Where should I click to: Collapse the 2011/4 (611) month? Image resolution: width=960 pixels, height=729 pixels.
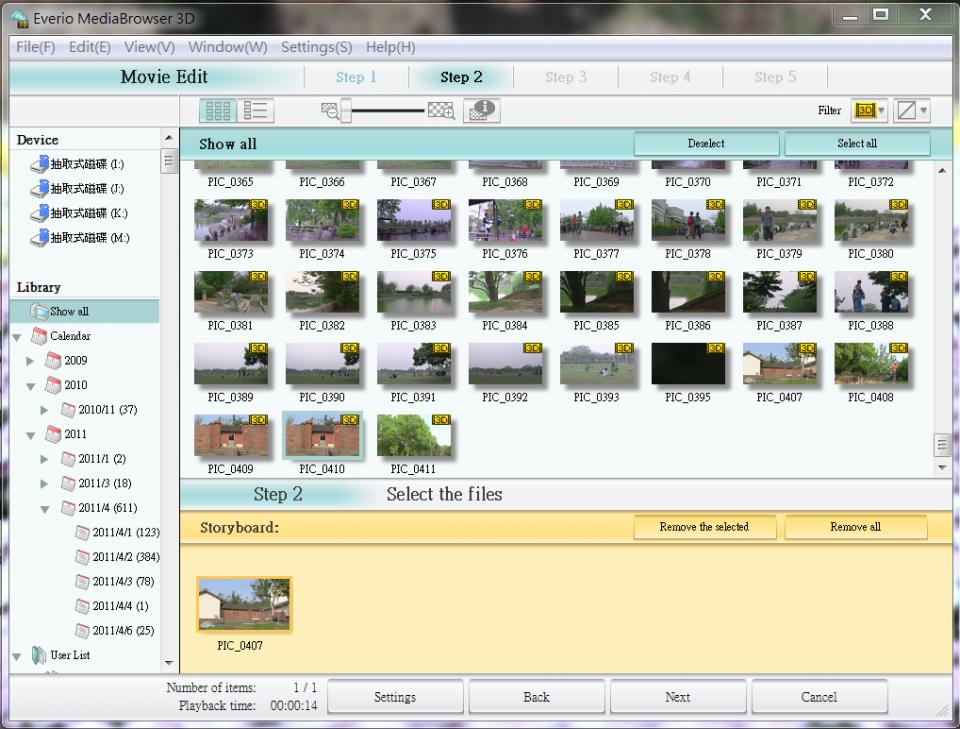(x=45, y=508)
